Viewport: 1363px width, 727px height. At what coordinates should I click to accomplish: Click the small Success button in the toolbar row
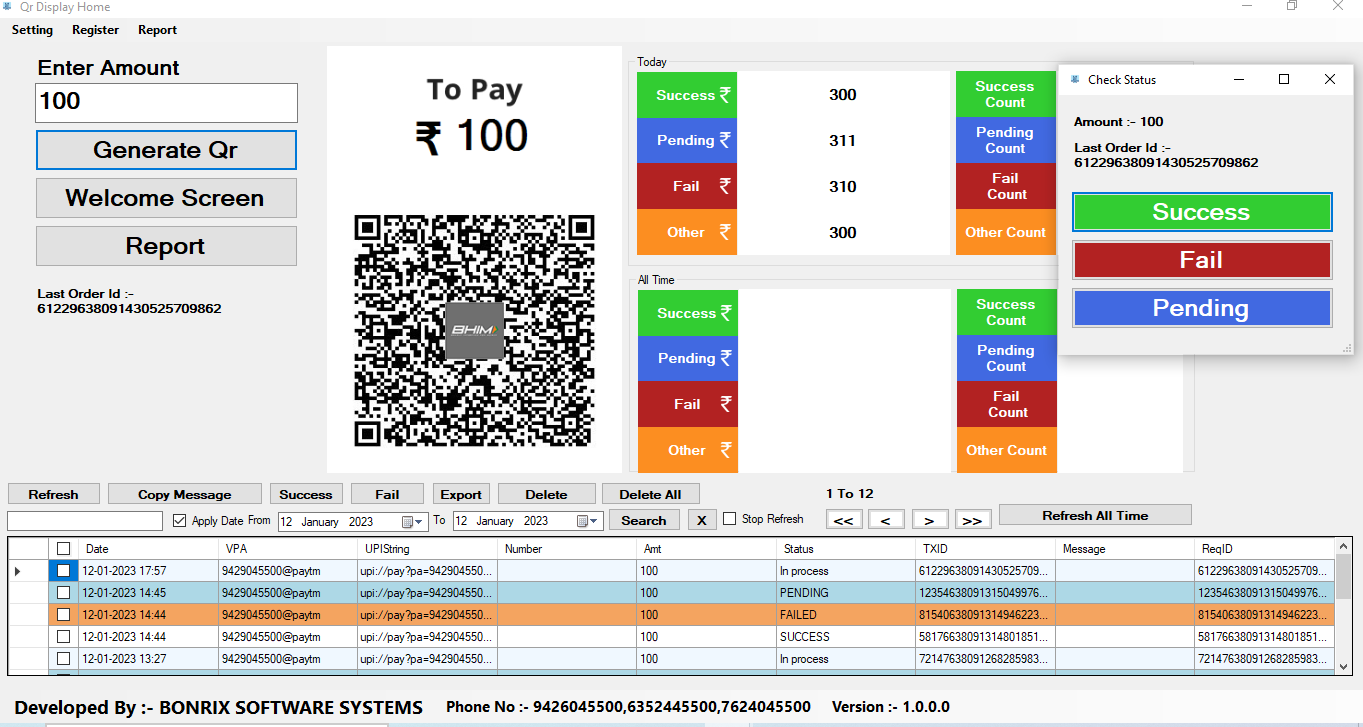(x=306, y=494)
